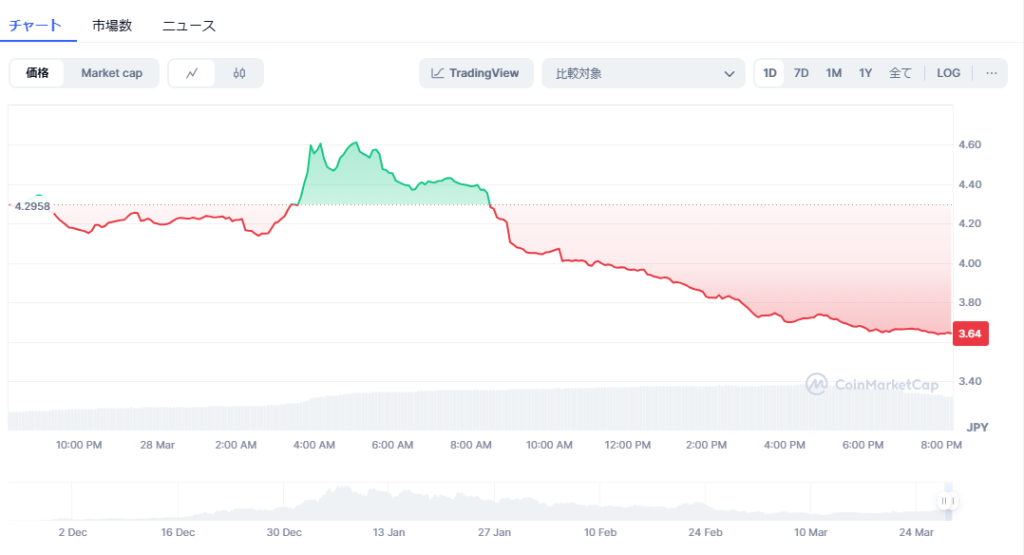The width and height of the screenshot is (1024, 555).
Task: Open the TradingView chart view
Action: (x=476, y=73)
